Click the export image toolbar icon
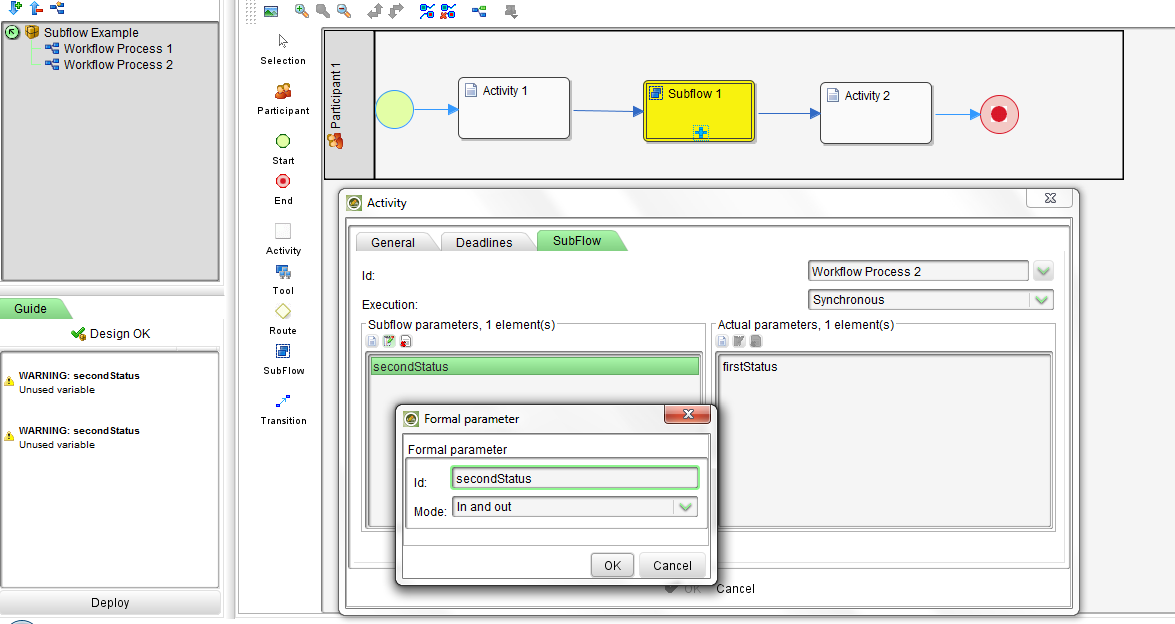Image resolution: width=1175 pixels, height=624 pixels. point(271,11)
